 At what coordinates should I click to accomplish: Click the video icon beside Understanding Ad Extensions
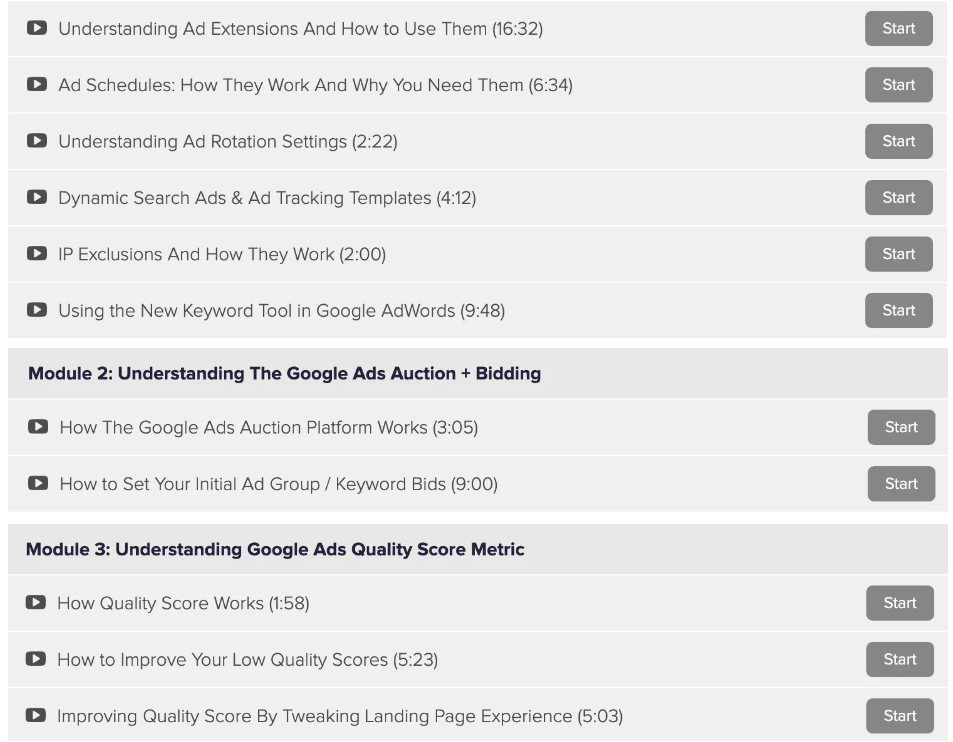[x=37, y=28]
